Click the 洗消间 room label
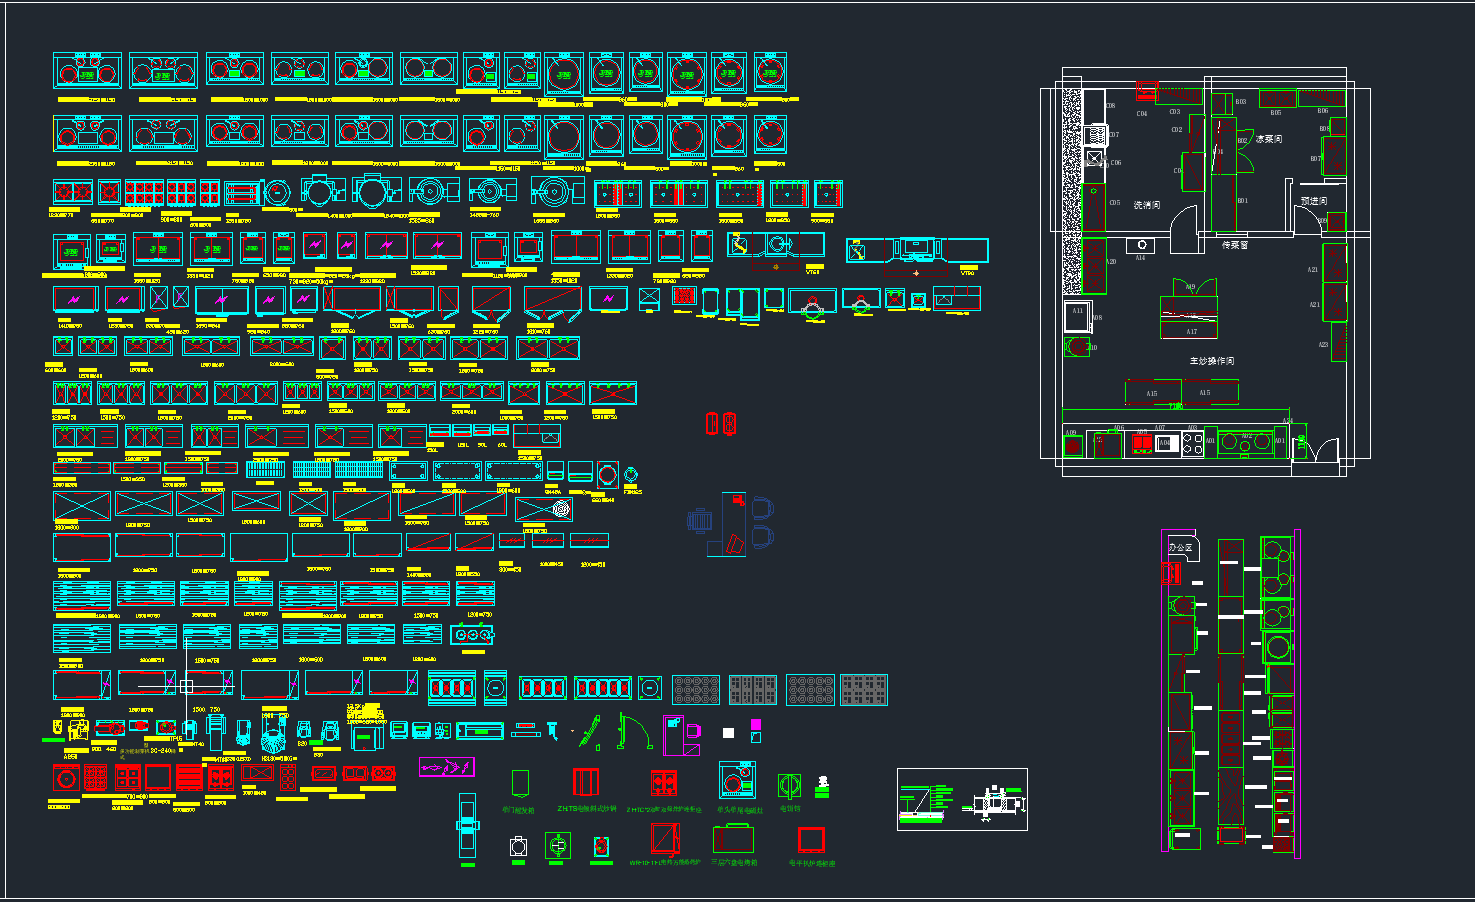Viewport: 1475px width, 902px height. 1146,205
